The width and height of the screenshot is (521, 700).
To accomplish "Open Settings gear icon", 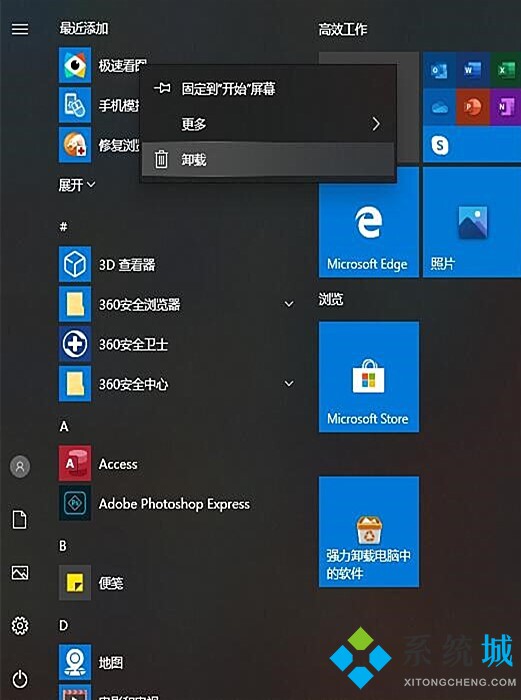I will pos(20,626).
